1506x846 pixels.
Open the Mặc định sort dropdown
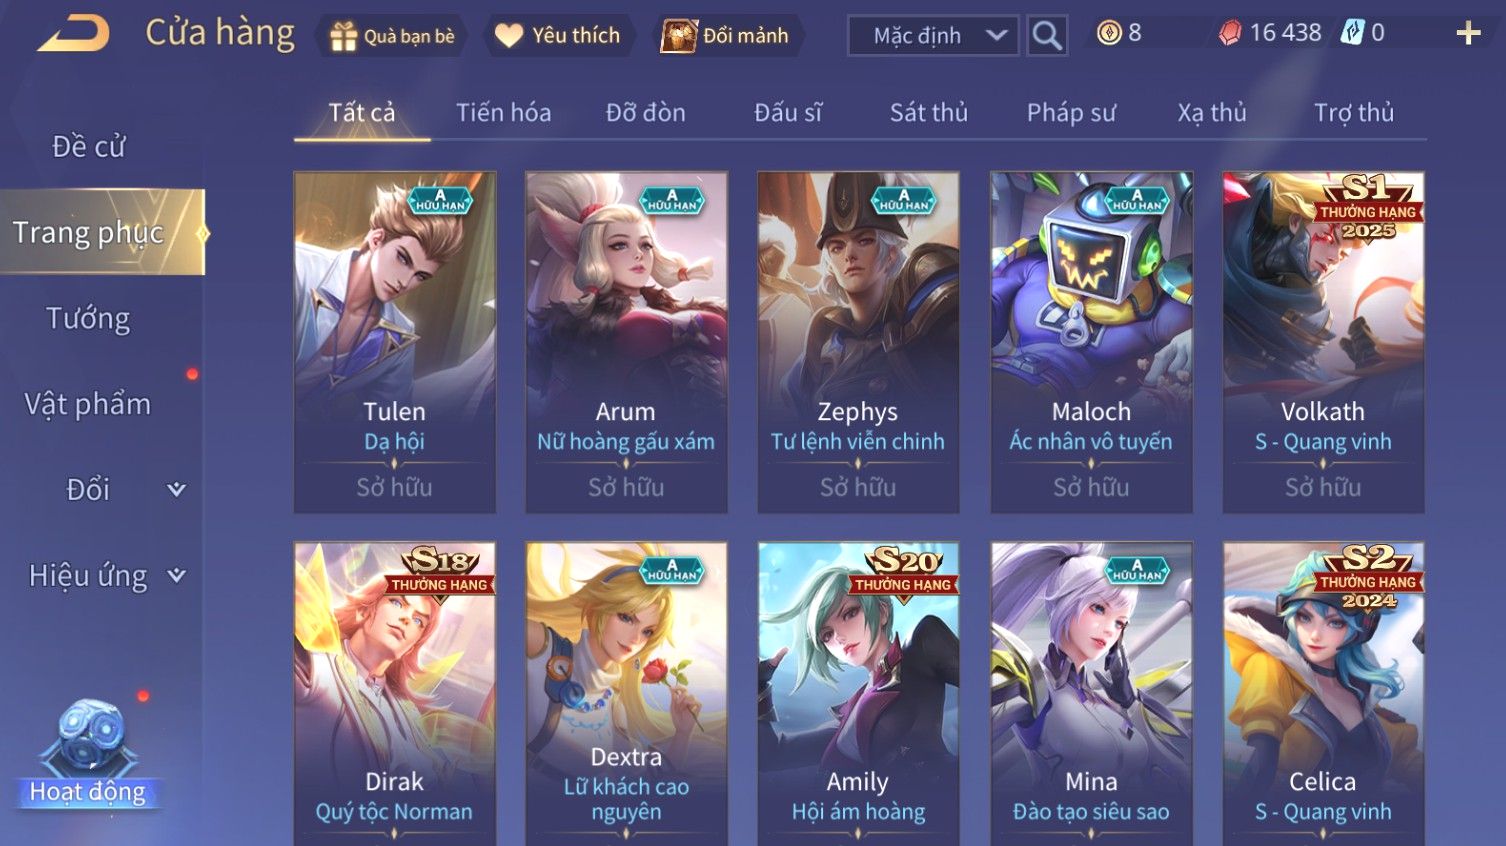point(933,36)
